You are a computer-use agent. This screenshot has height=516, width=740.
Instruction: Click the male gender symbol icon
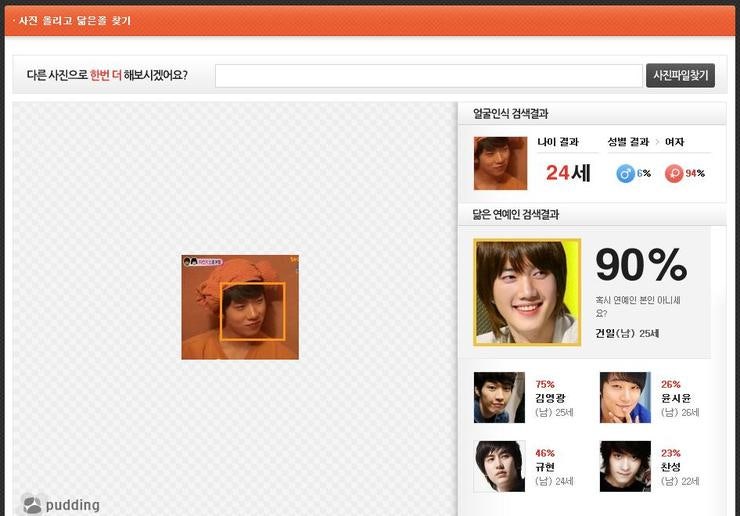pyautogui.click(x=625, y=173)
